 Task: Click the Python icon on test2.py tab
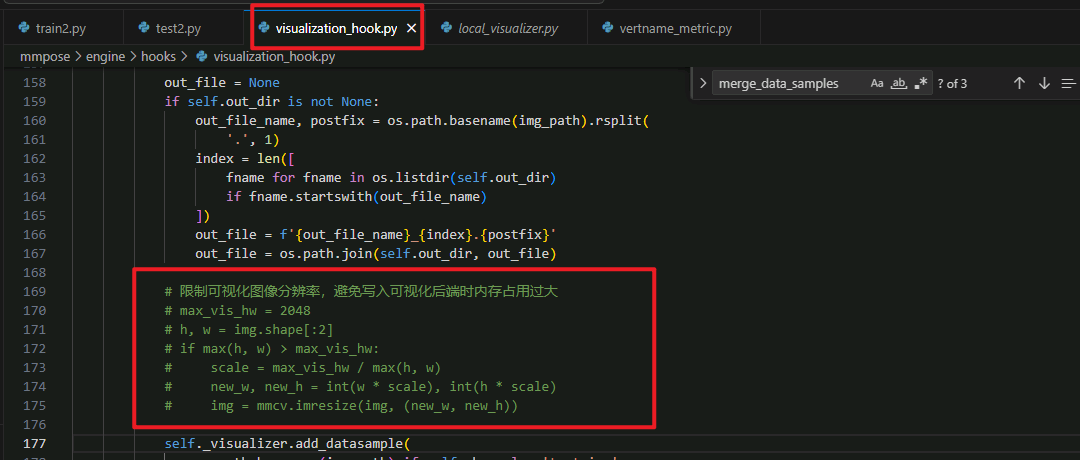144,28
